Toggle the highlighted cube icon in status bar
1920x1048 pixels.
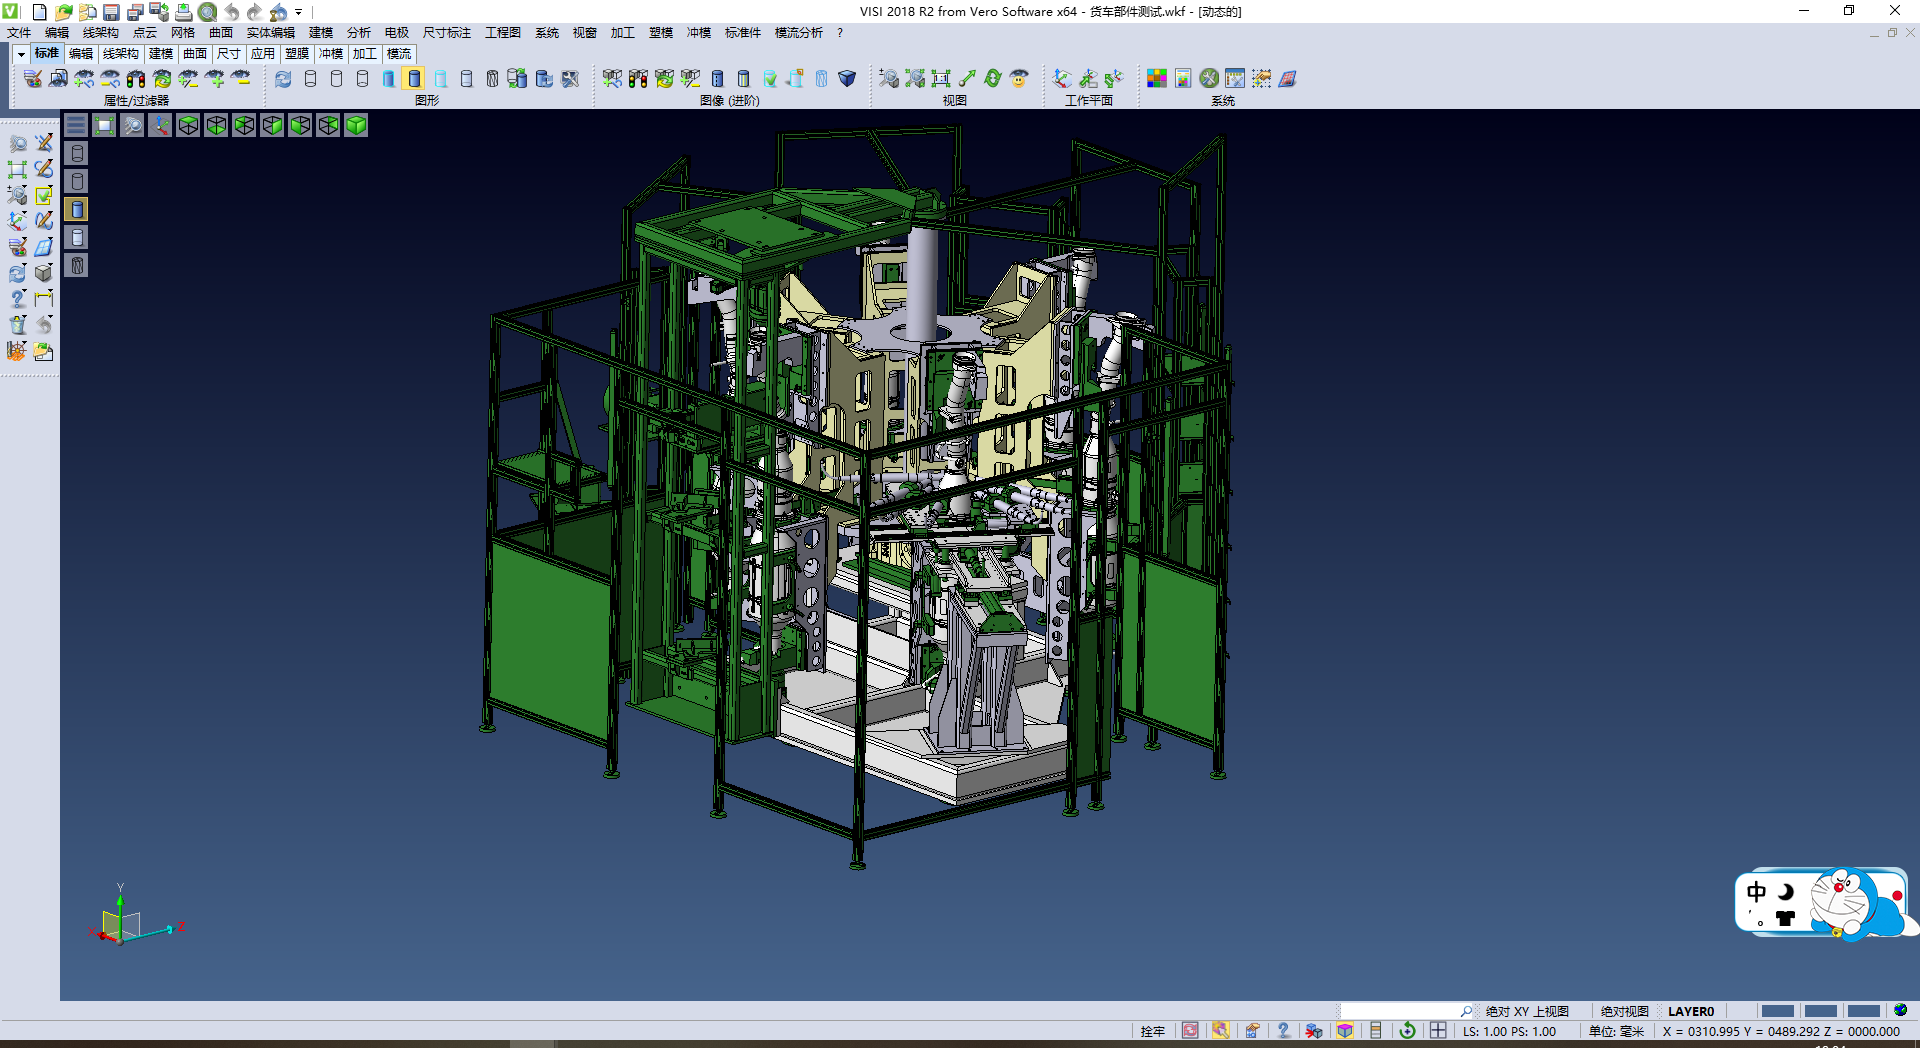[1345, 1031]
